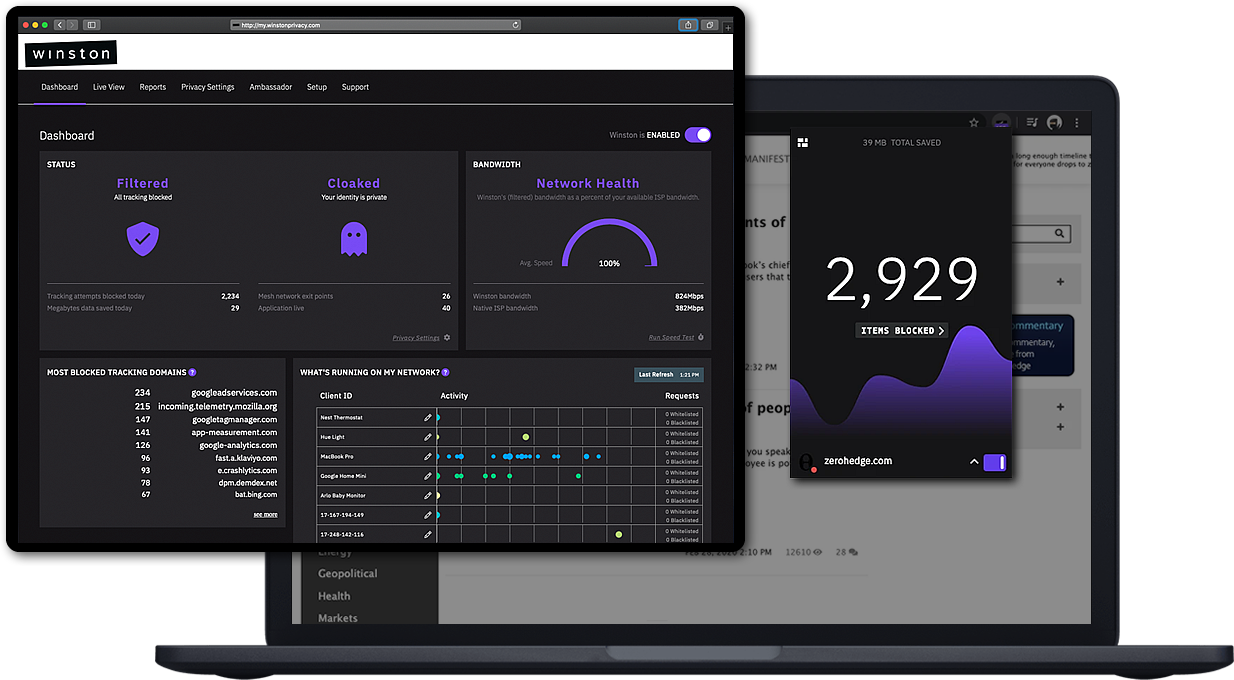Click the 2,929 blocked count in popup

(902, 281)
